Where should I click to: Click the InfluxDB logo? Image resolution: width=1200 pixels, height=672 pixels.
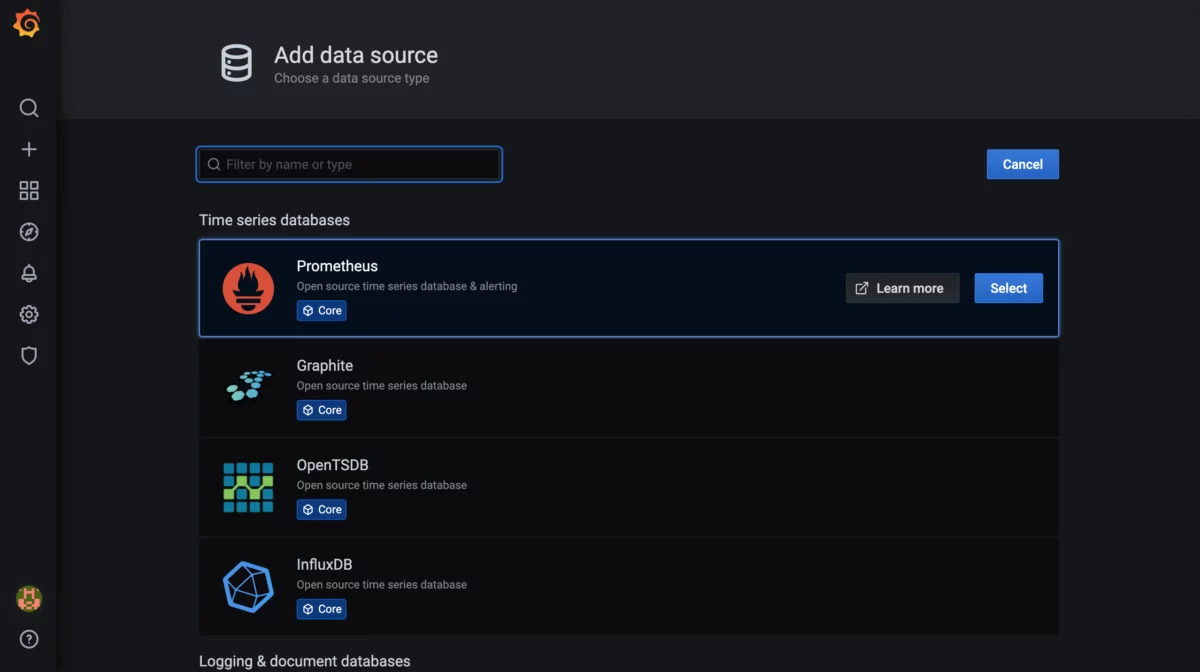coord(248,587)
